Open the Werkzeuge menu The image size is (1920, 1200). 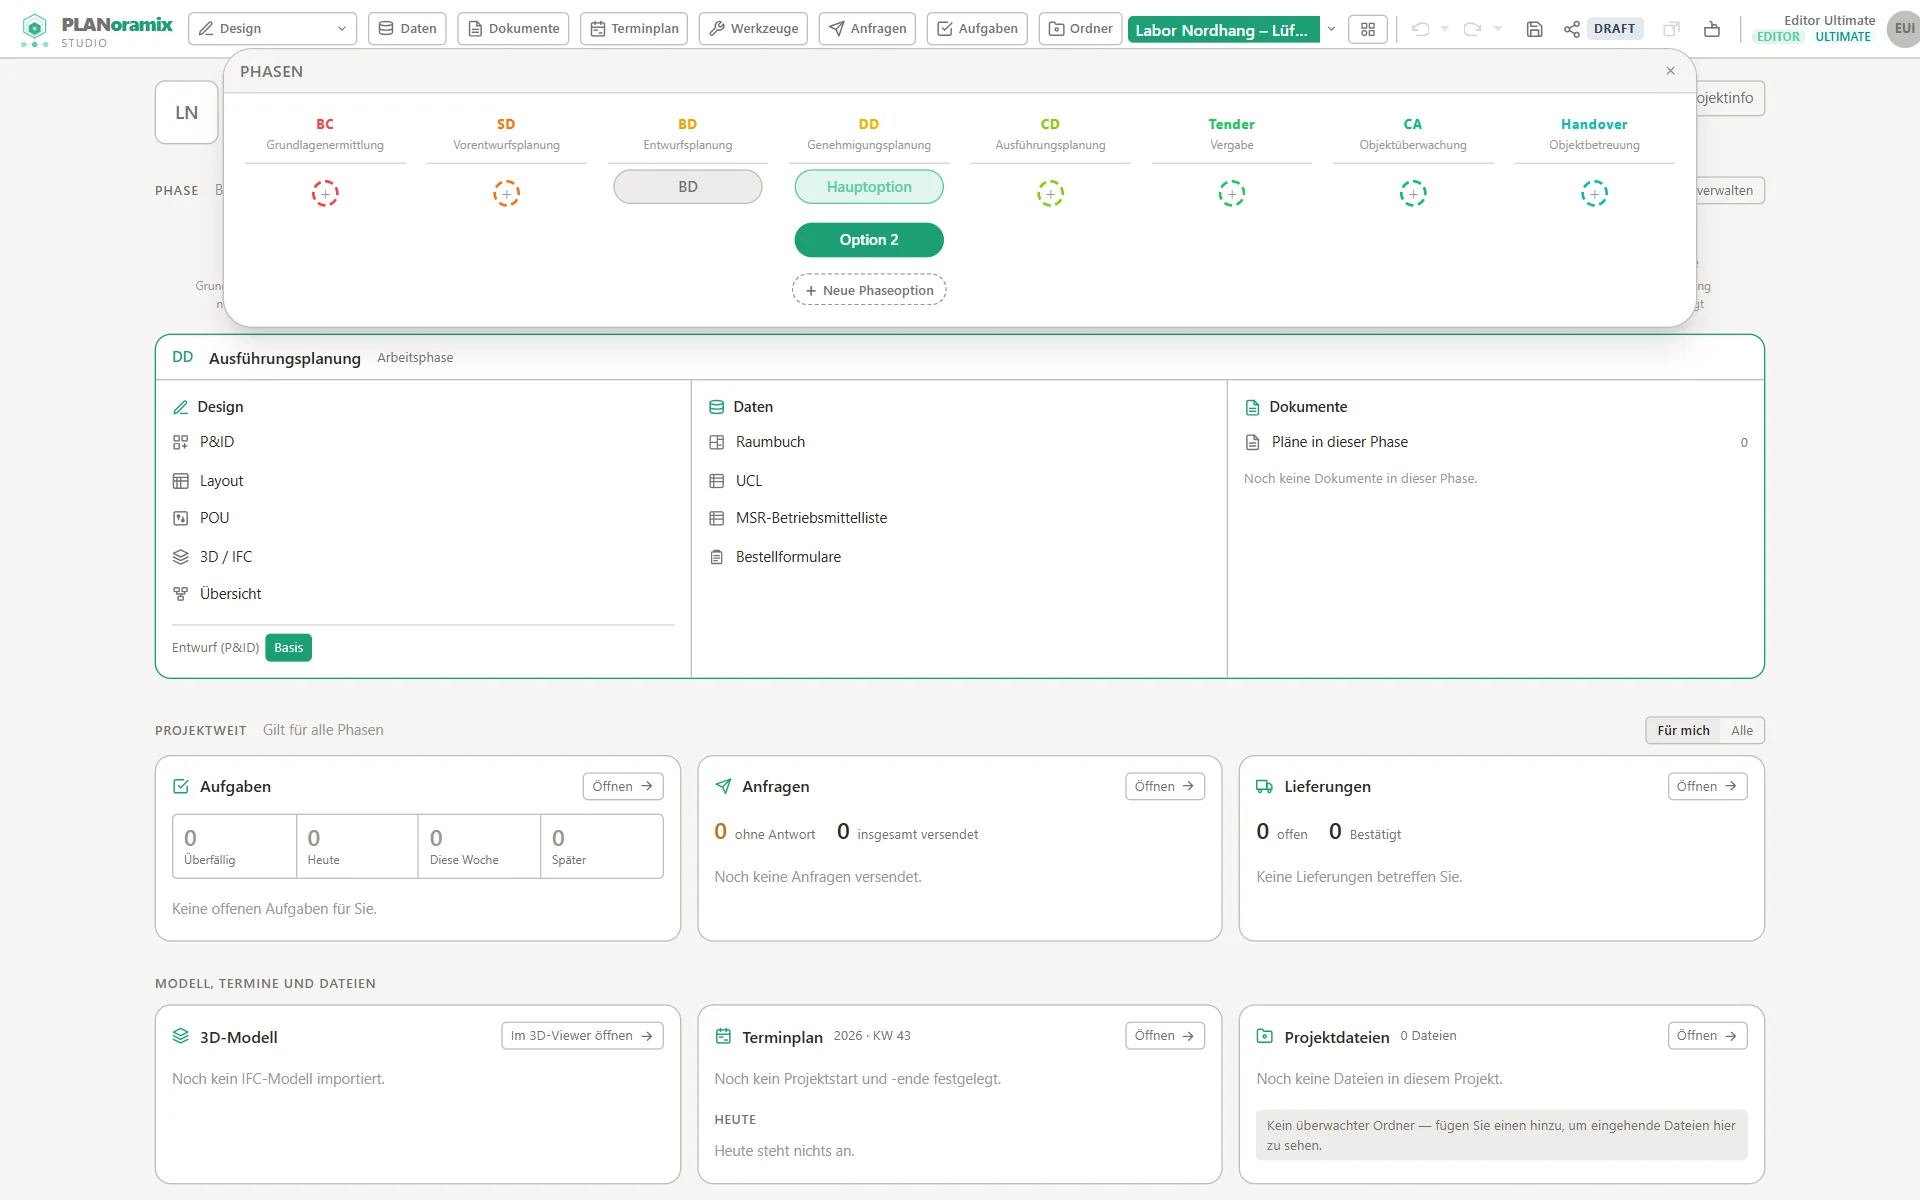[754, 29]
